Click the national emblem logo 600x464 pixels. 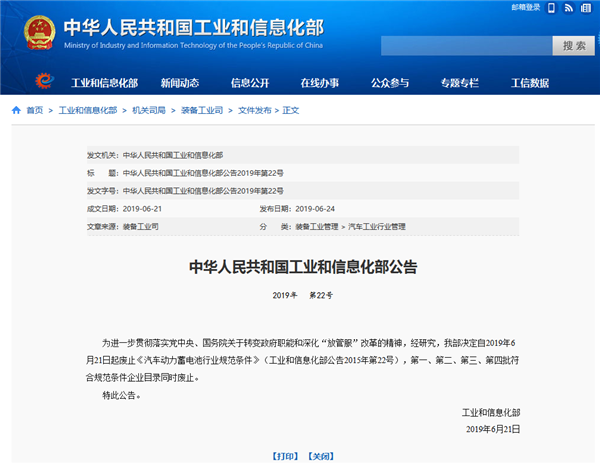pos(39,32)
